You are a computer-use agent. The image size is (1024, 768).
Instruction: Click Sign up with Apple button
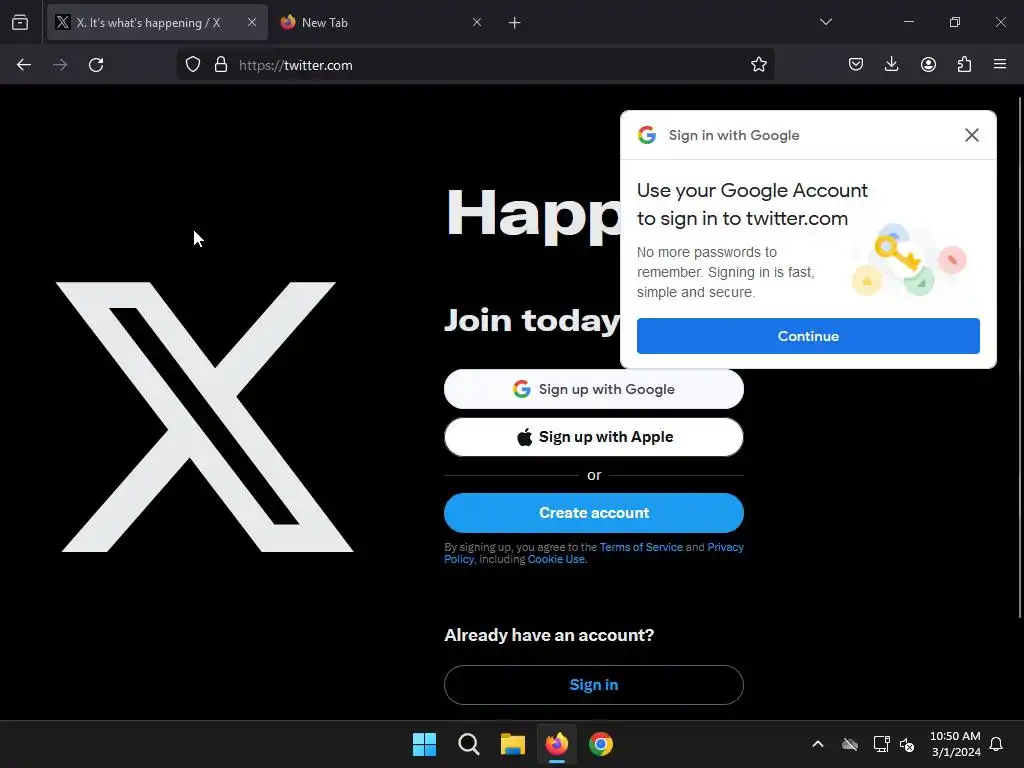(x=594, y=437)
